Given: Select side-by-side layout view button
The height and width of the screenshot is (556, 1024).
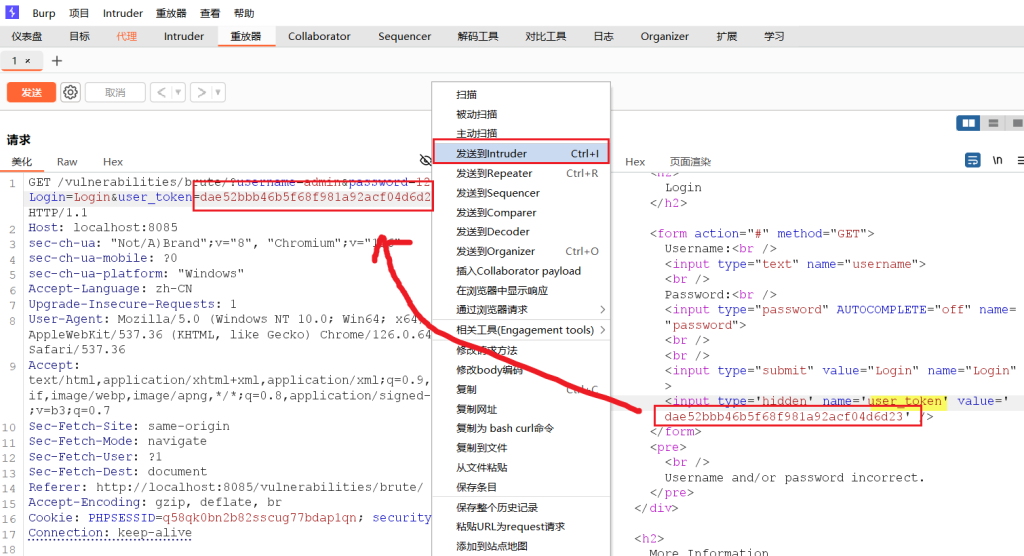Looking at the screenshot, I should point(967,122).
